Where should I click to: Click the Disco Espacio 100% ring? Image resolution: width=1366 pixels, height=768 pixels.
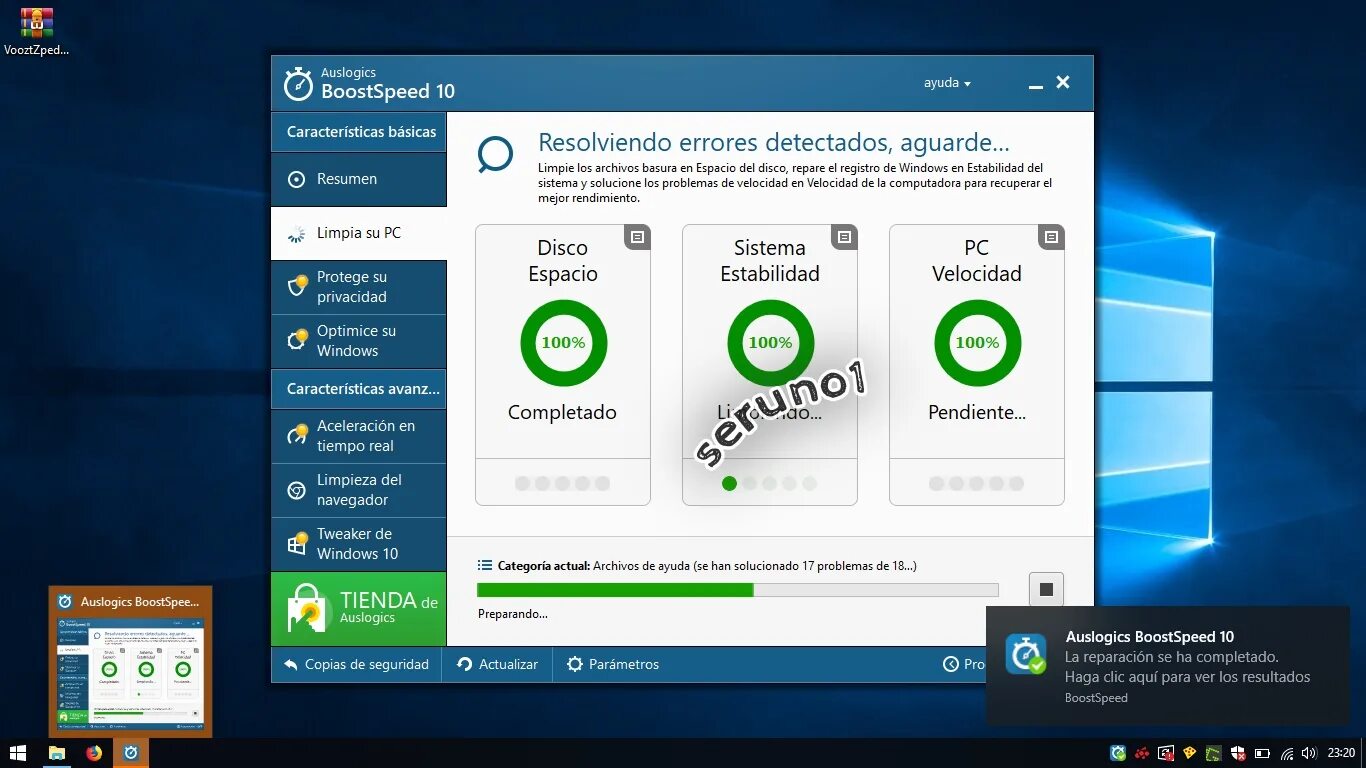[564, 343]
